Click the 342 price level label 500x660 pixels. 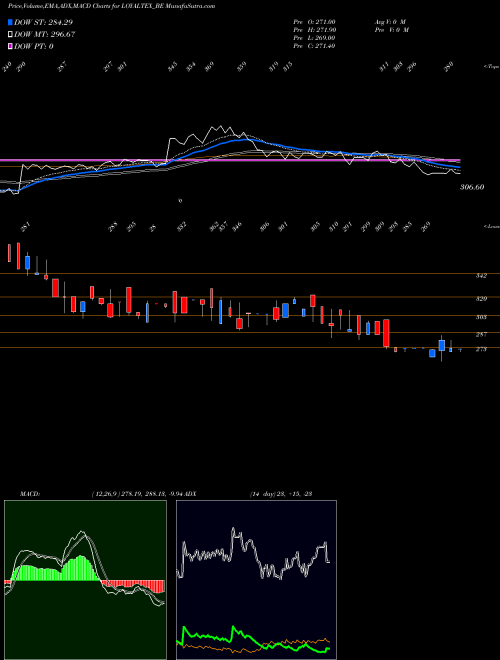pyautogui.click(x=481, y=276)
